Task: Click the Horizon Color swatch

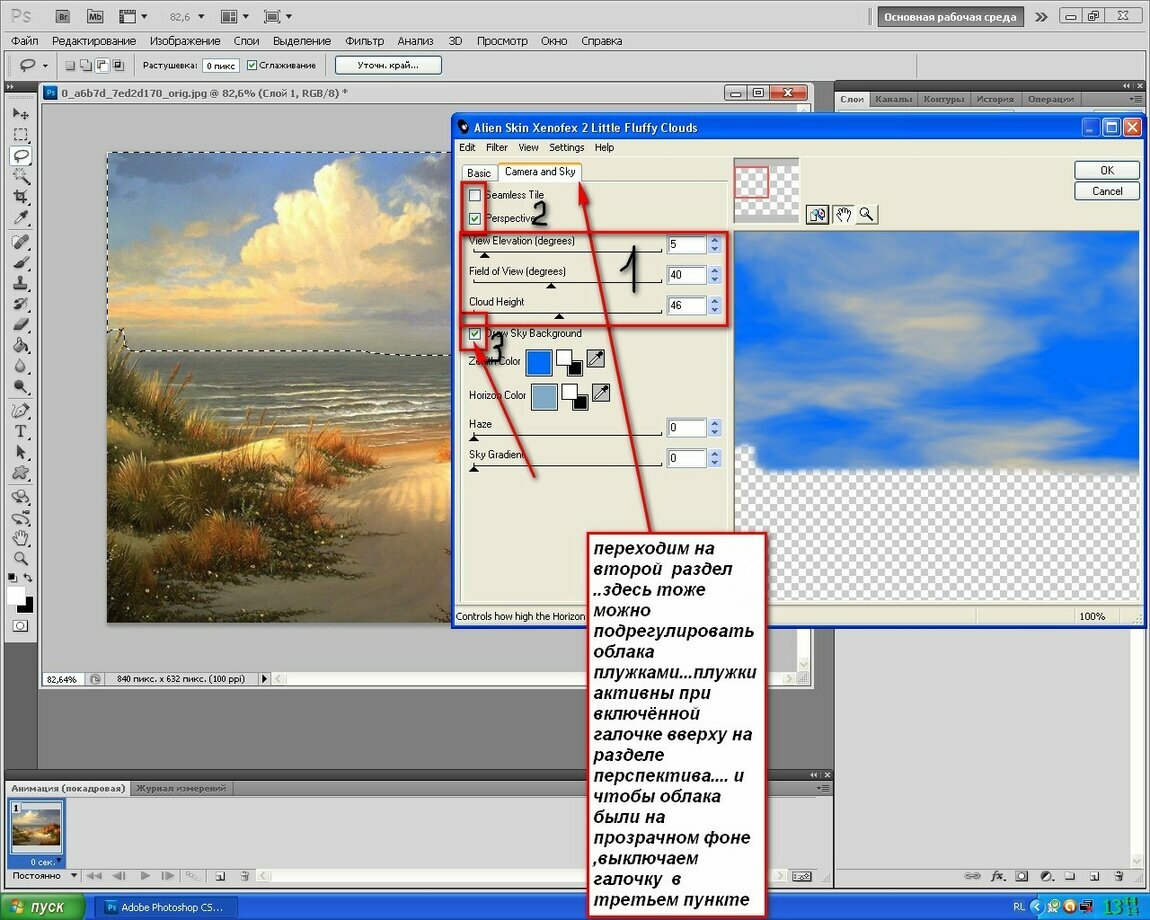Action: pos(544,397)
